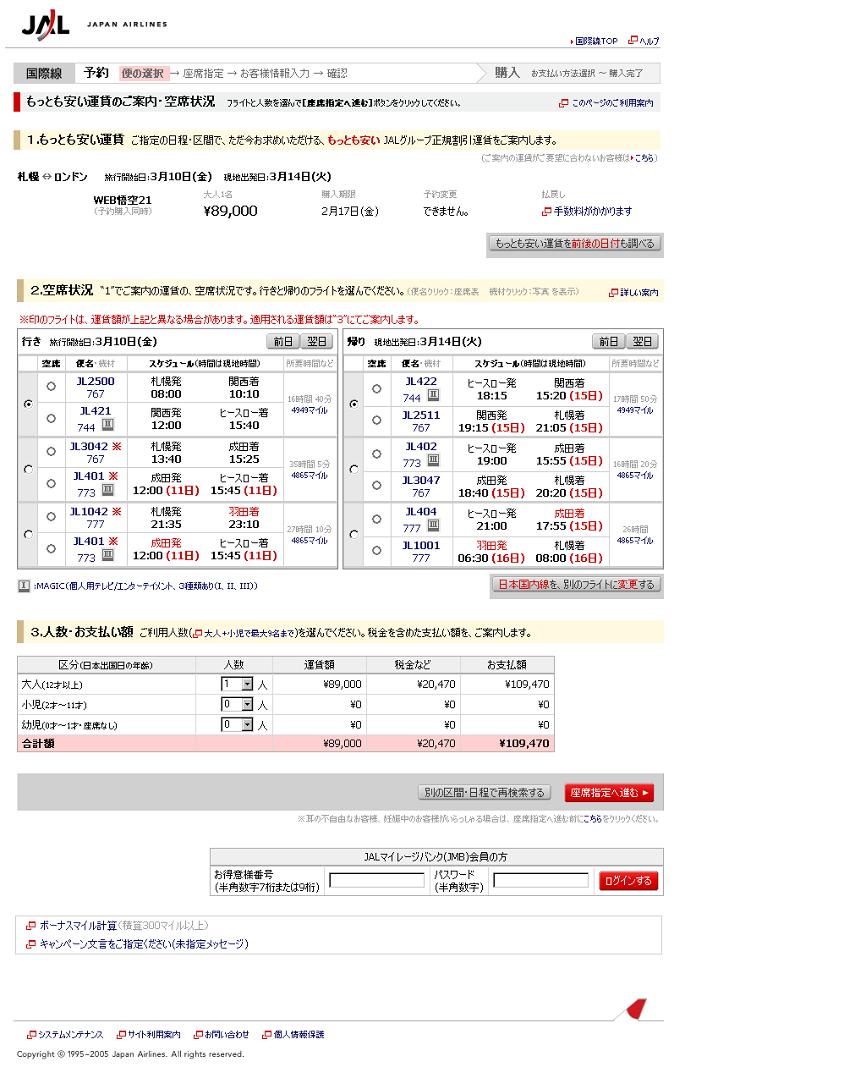Click the popup icon beside お問い合わせ

(x=198, y=1035)
